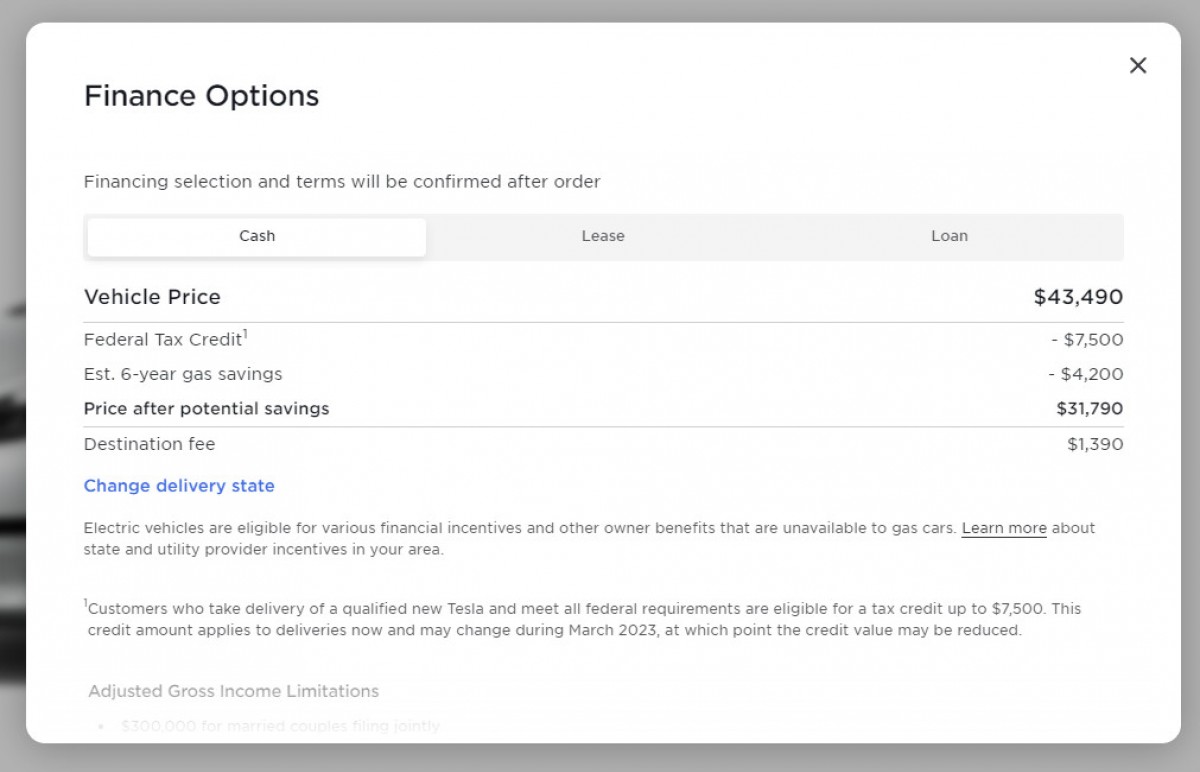This screenshot has height=772, width=1200.
Task: Click the -$7,500 tax credit amount
Action: coord(1087,340)
